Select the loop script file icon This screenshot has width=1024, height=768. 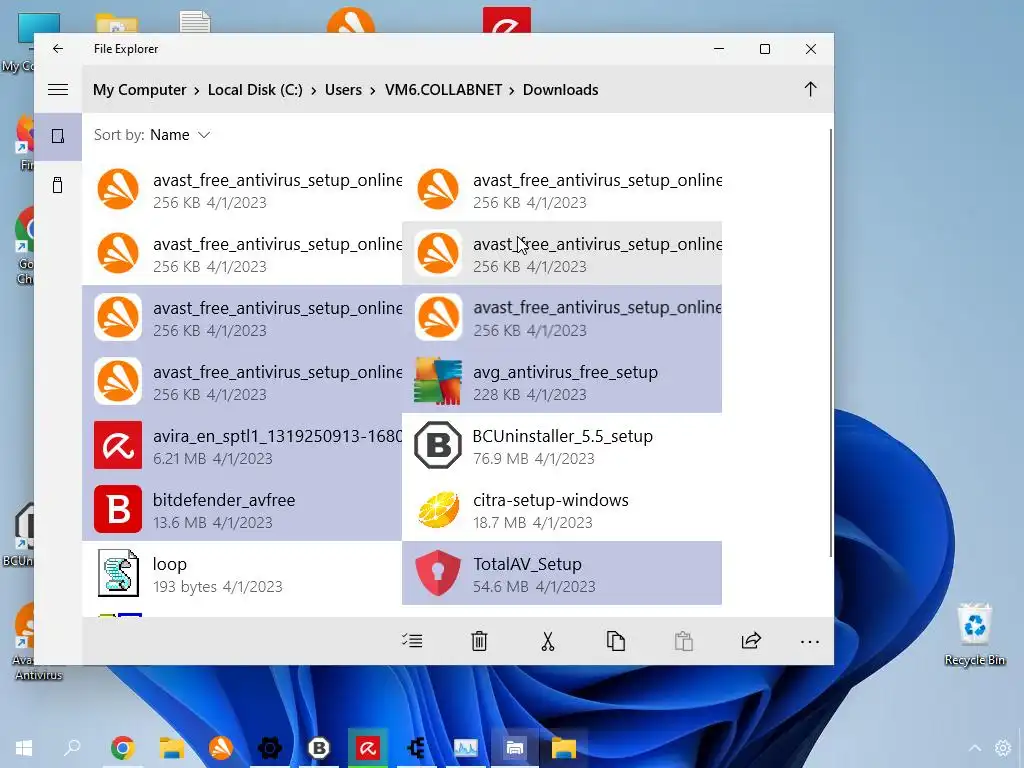click(118, 573)
